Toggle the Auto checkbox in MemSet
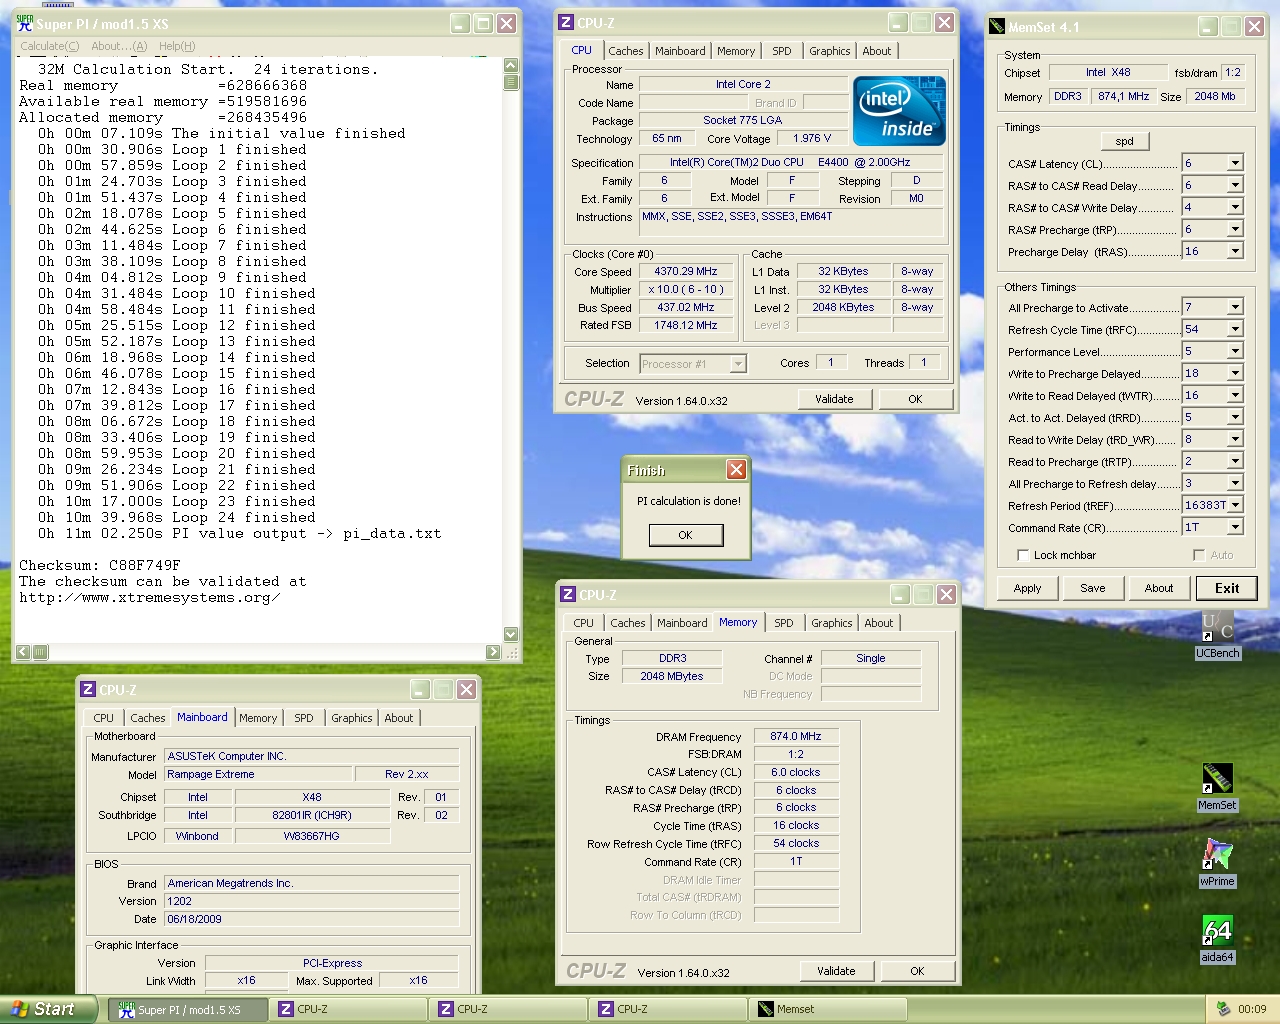1280x1024 pixels. tap(1199, 555)
